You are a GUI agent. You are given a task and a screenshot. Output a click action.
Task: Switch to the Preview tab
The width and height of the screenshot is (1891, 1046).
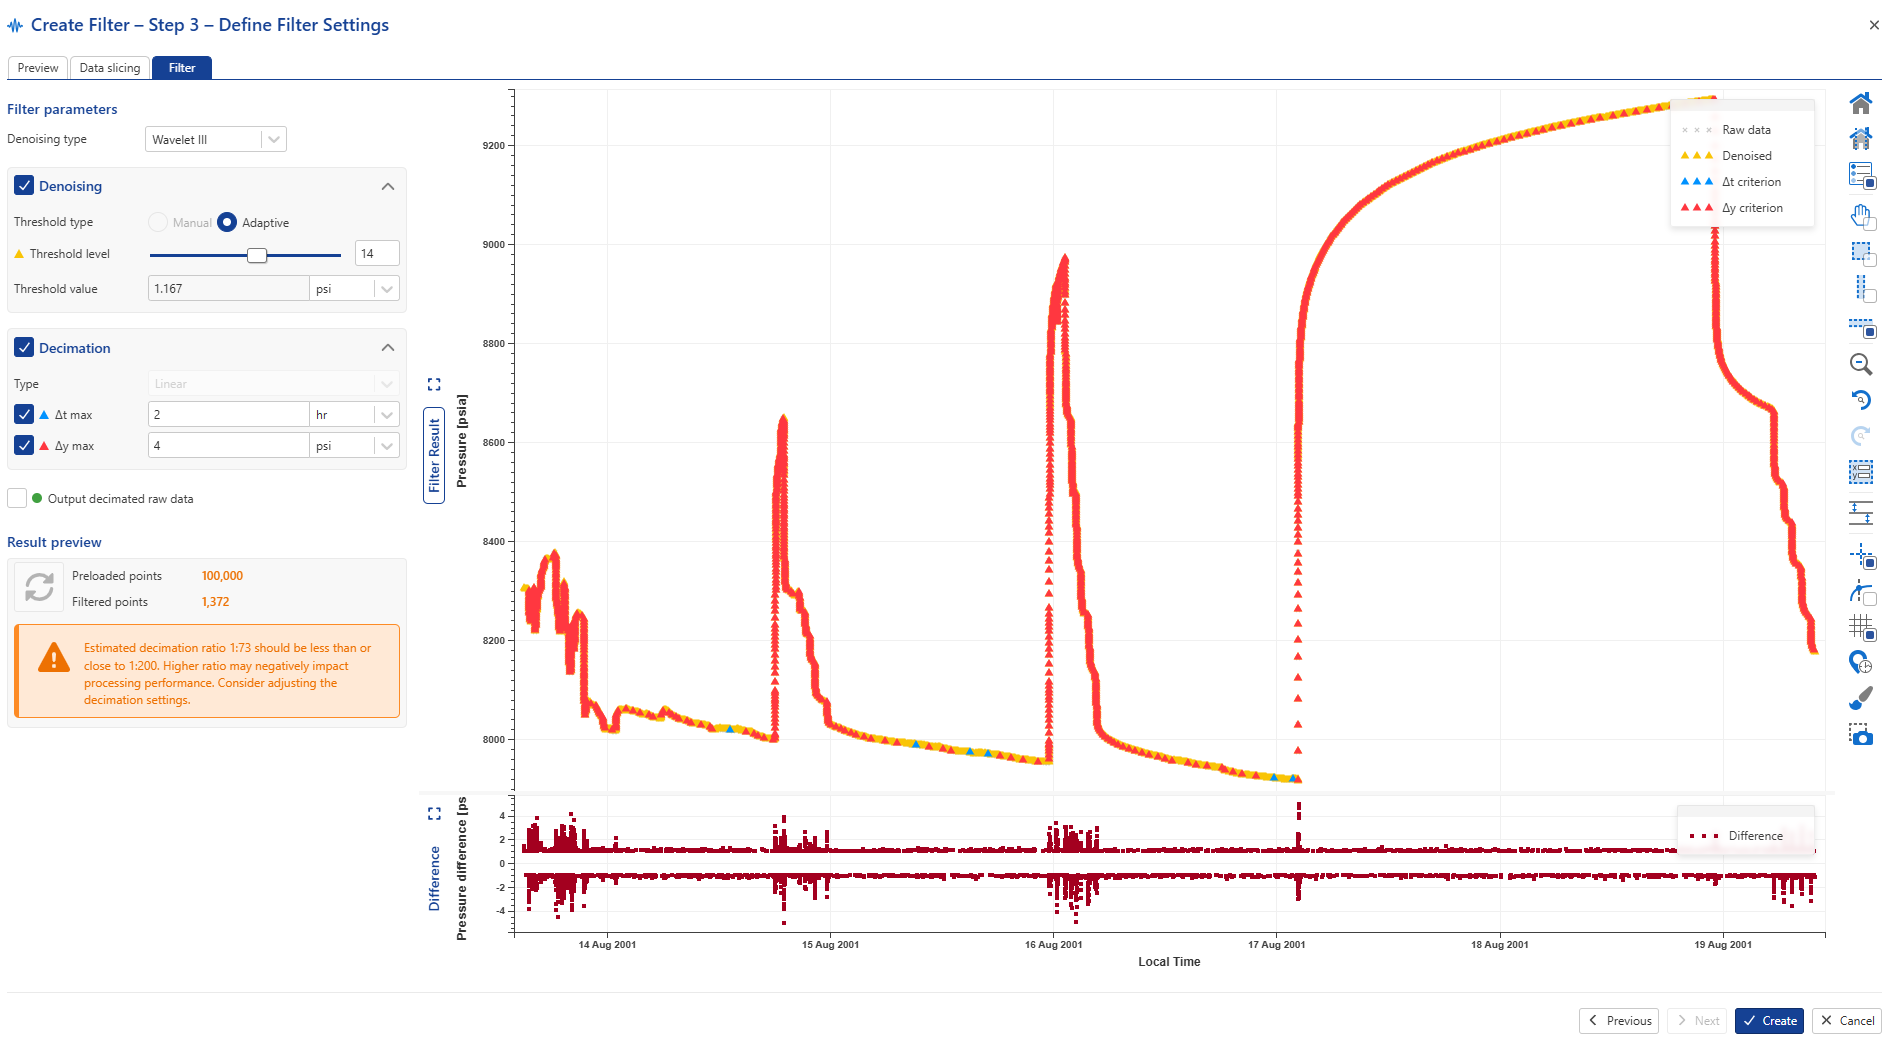(38, 68)
